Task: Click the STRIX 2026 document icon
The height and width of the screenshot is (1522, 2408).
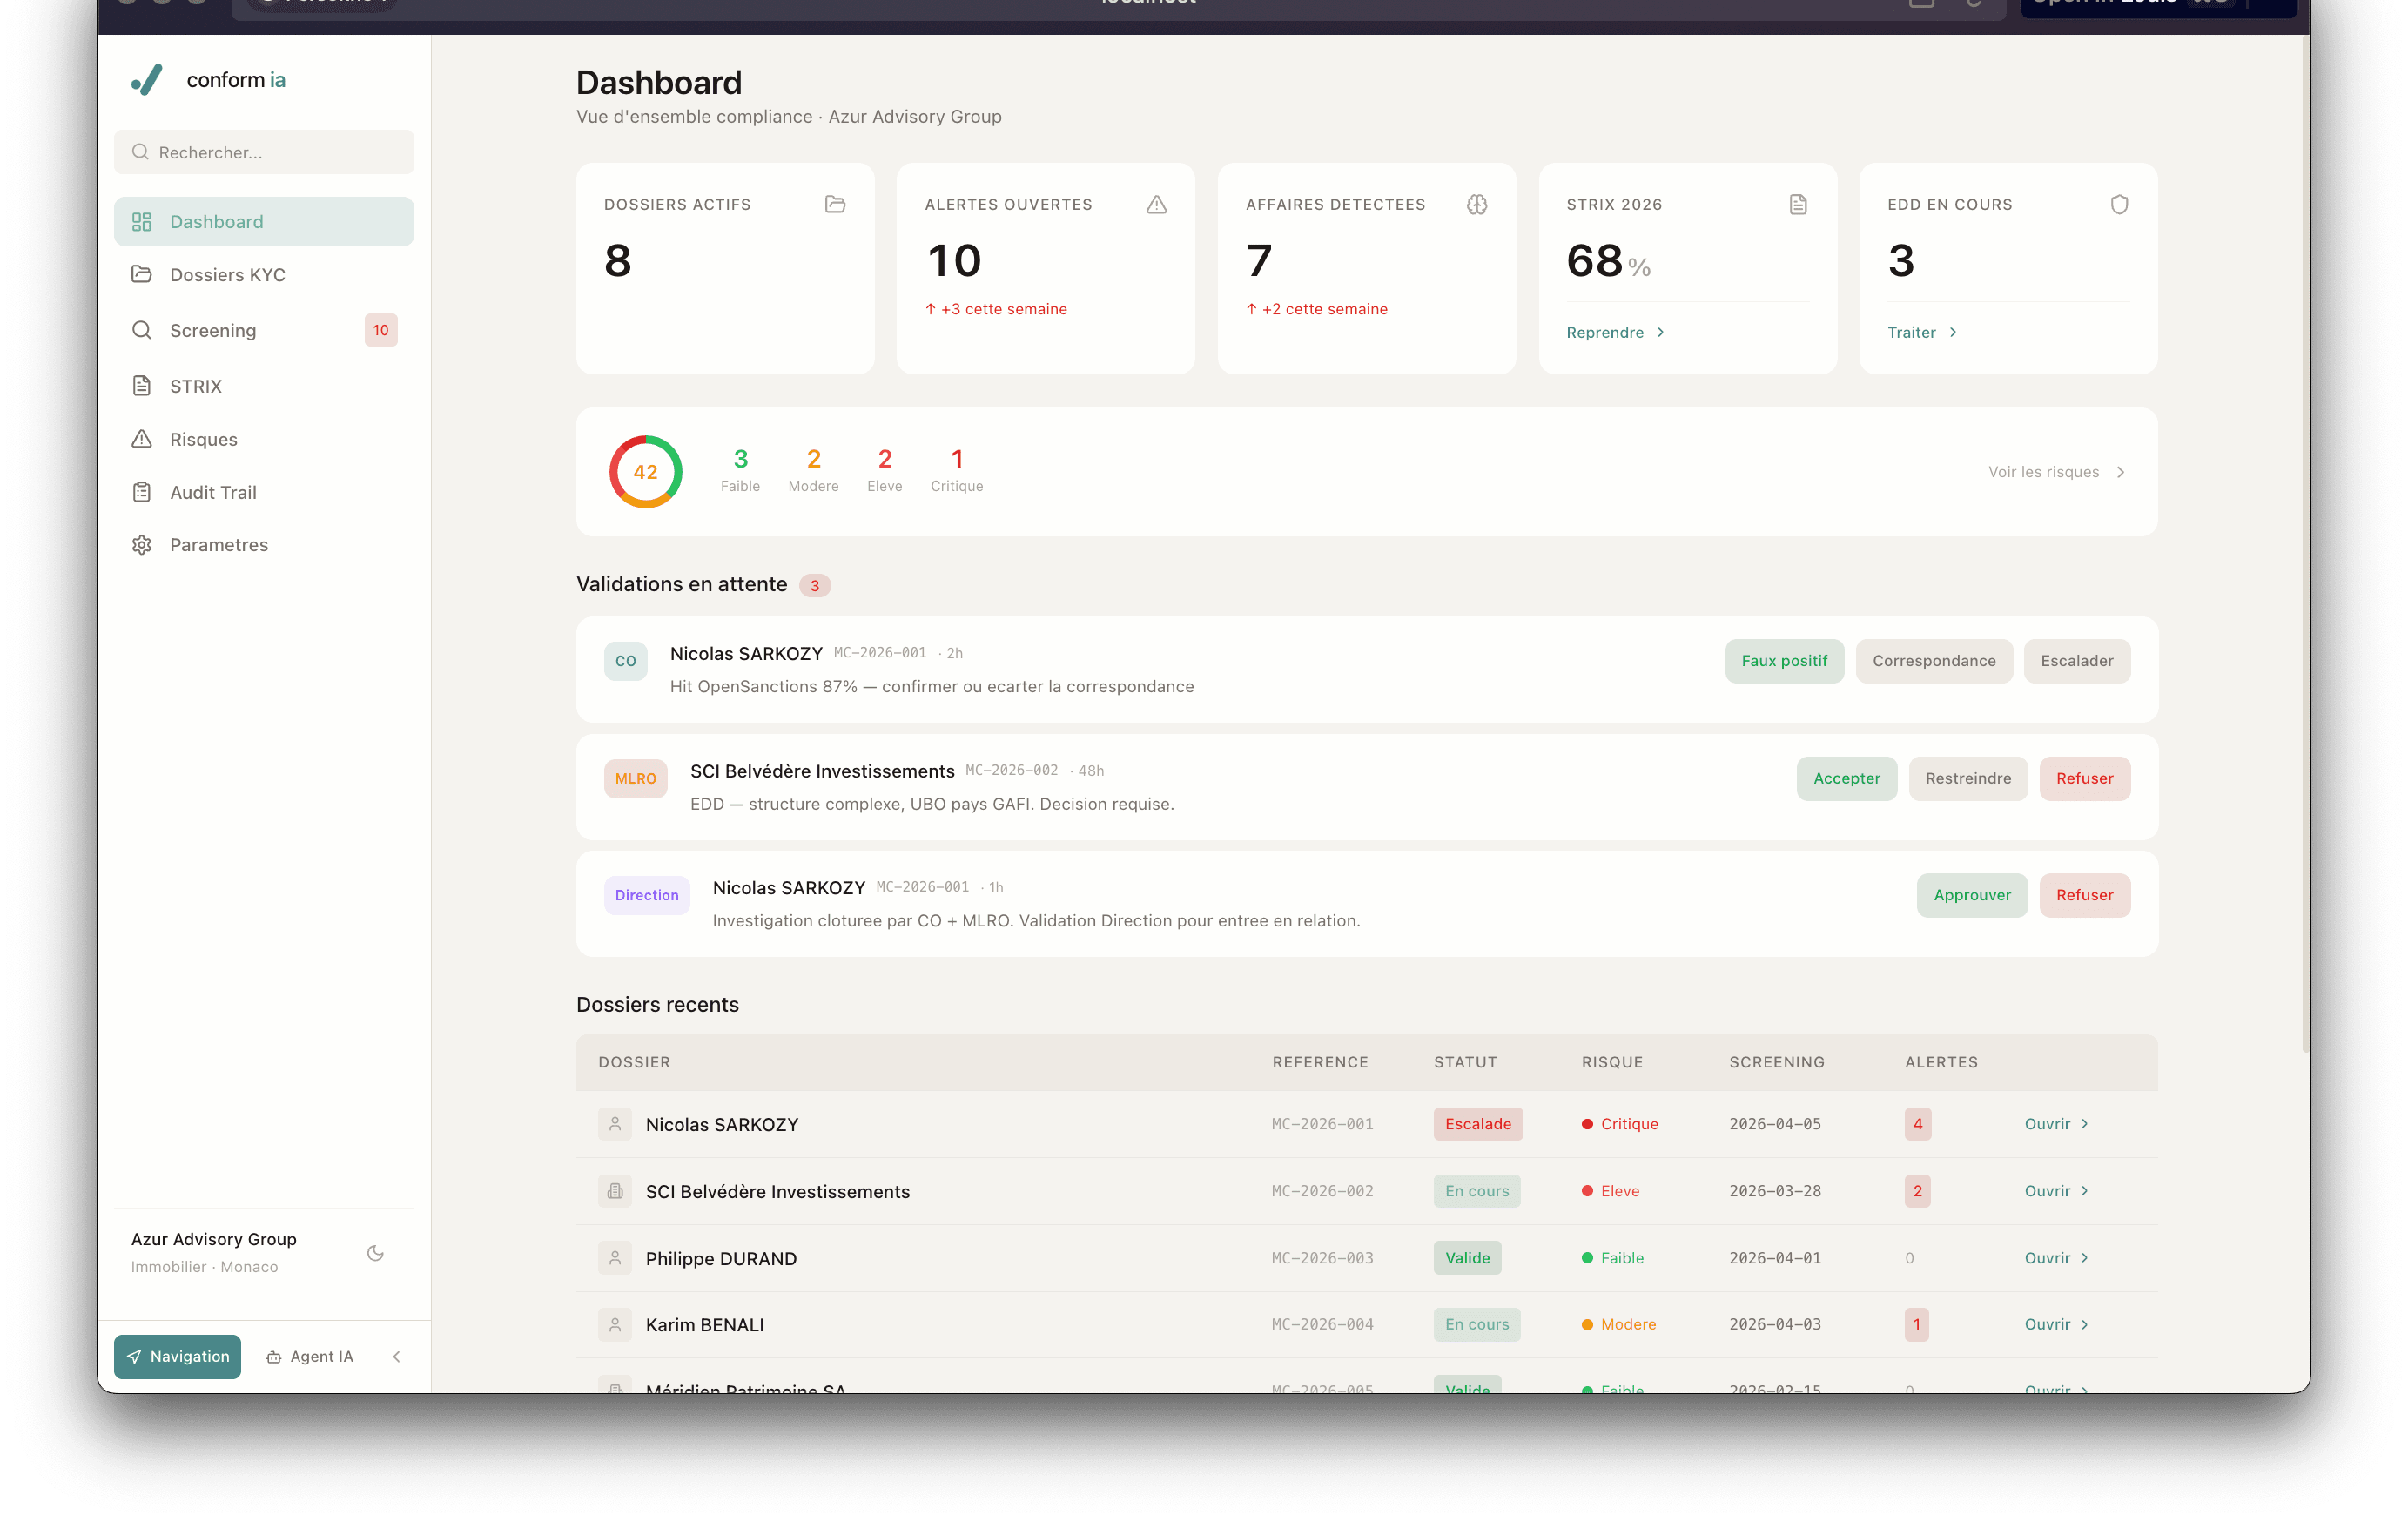Action: 1798,204
